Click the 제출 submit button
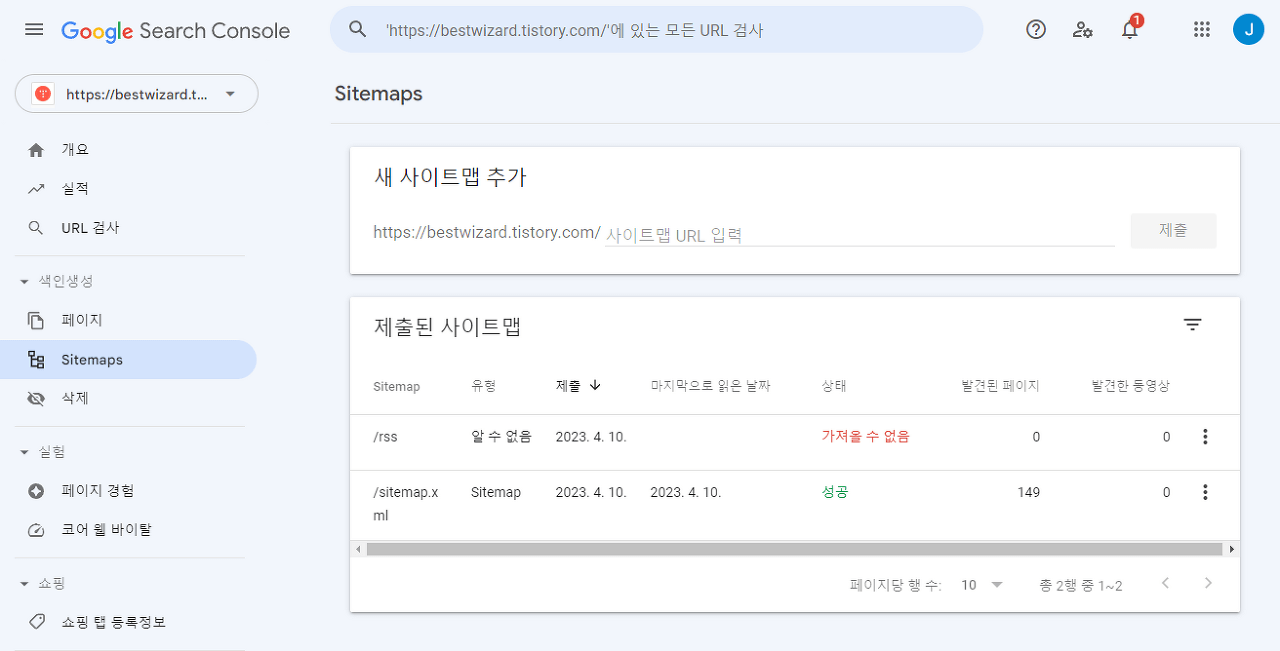 (x=1173, y=230)
